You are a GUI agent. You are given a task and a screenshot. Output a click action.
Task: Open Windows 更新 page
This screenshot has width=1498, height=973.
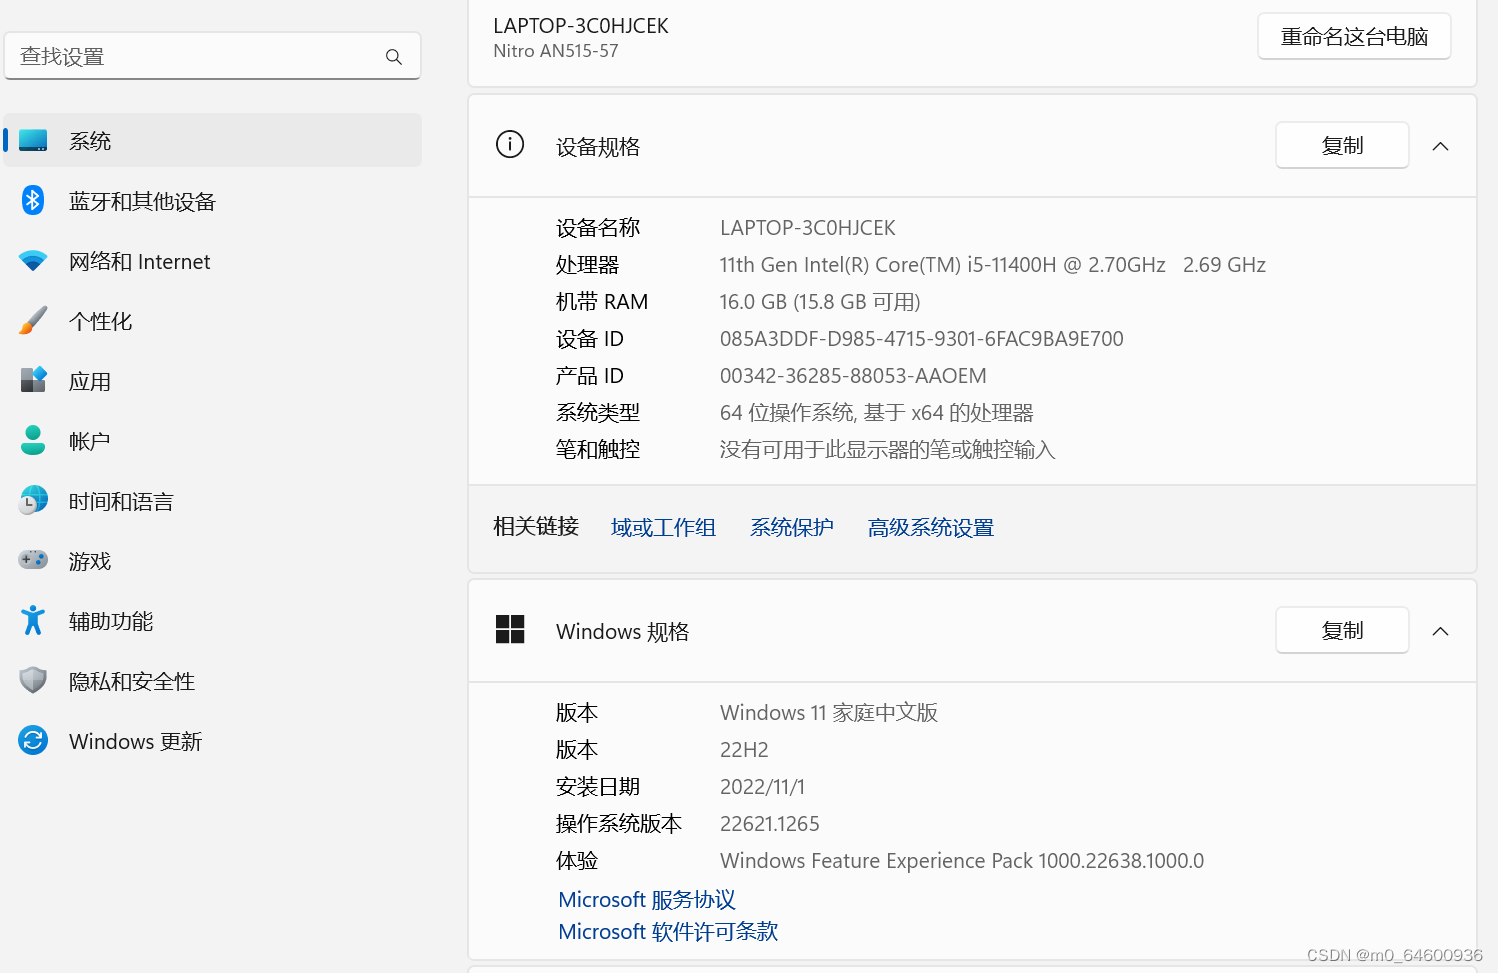213,740
